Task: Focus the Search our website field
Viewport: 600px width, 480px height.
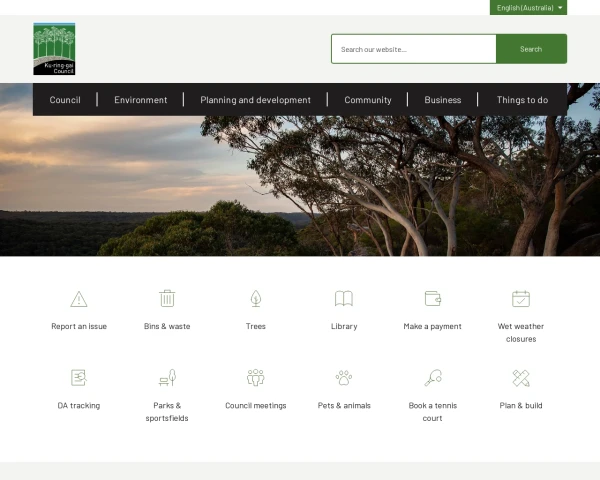Action: click(413, 49)
